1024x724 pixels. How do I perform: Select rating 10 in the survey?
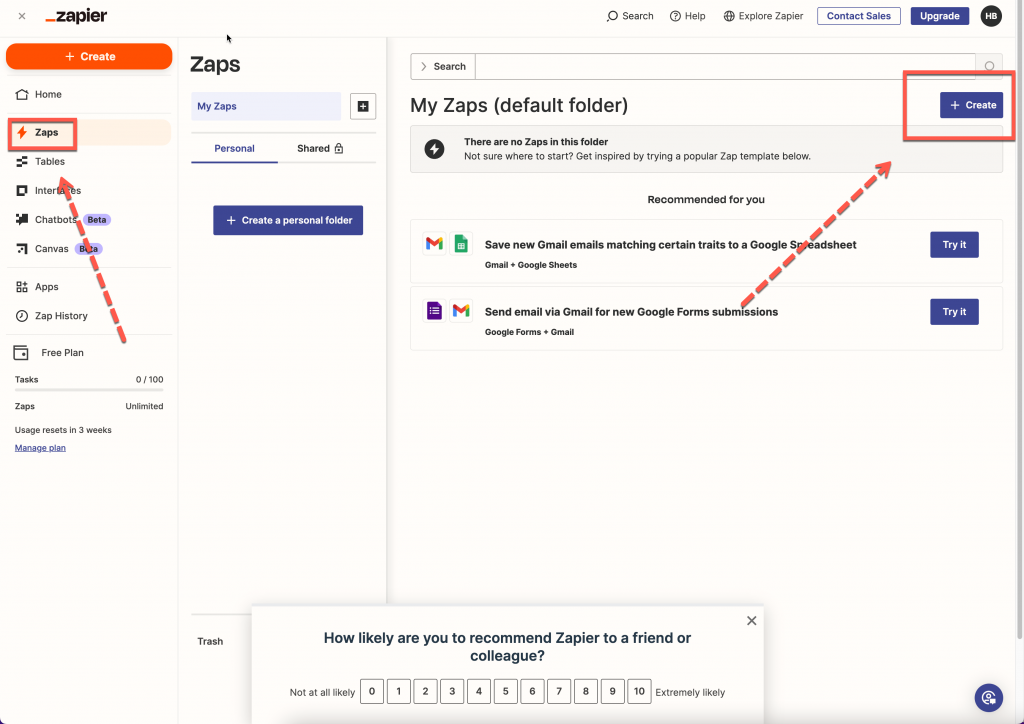click(x=639, y=691)
